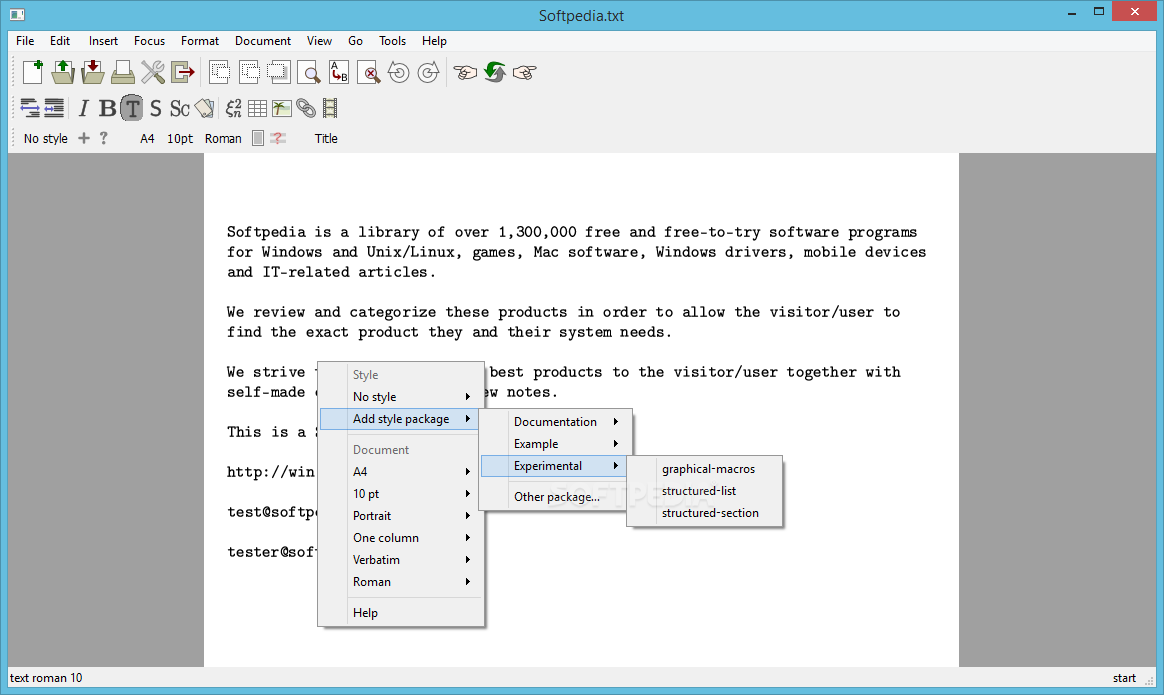Click the Experimental submenu entry
Image resolution: width=1164 pixels, height=695 pixels.
point(553,466)
